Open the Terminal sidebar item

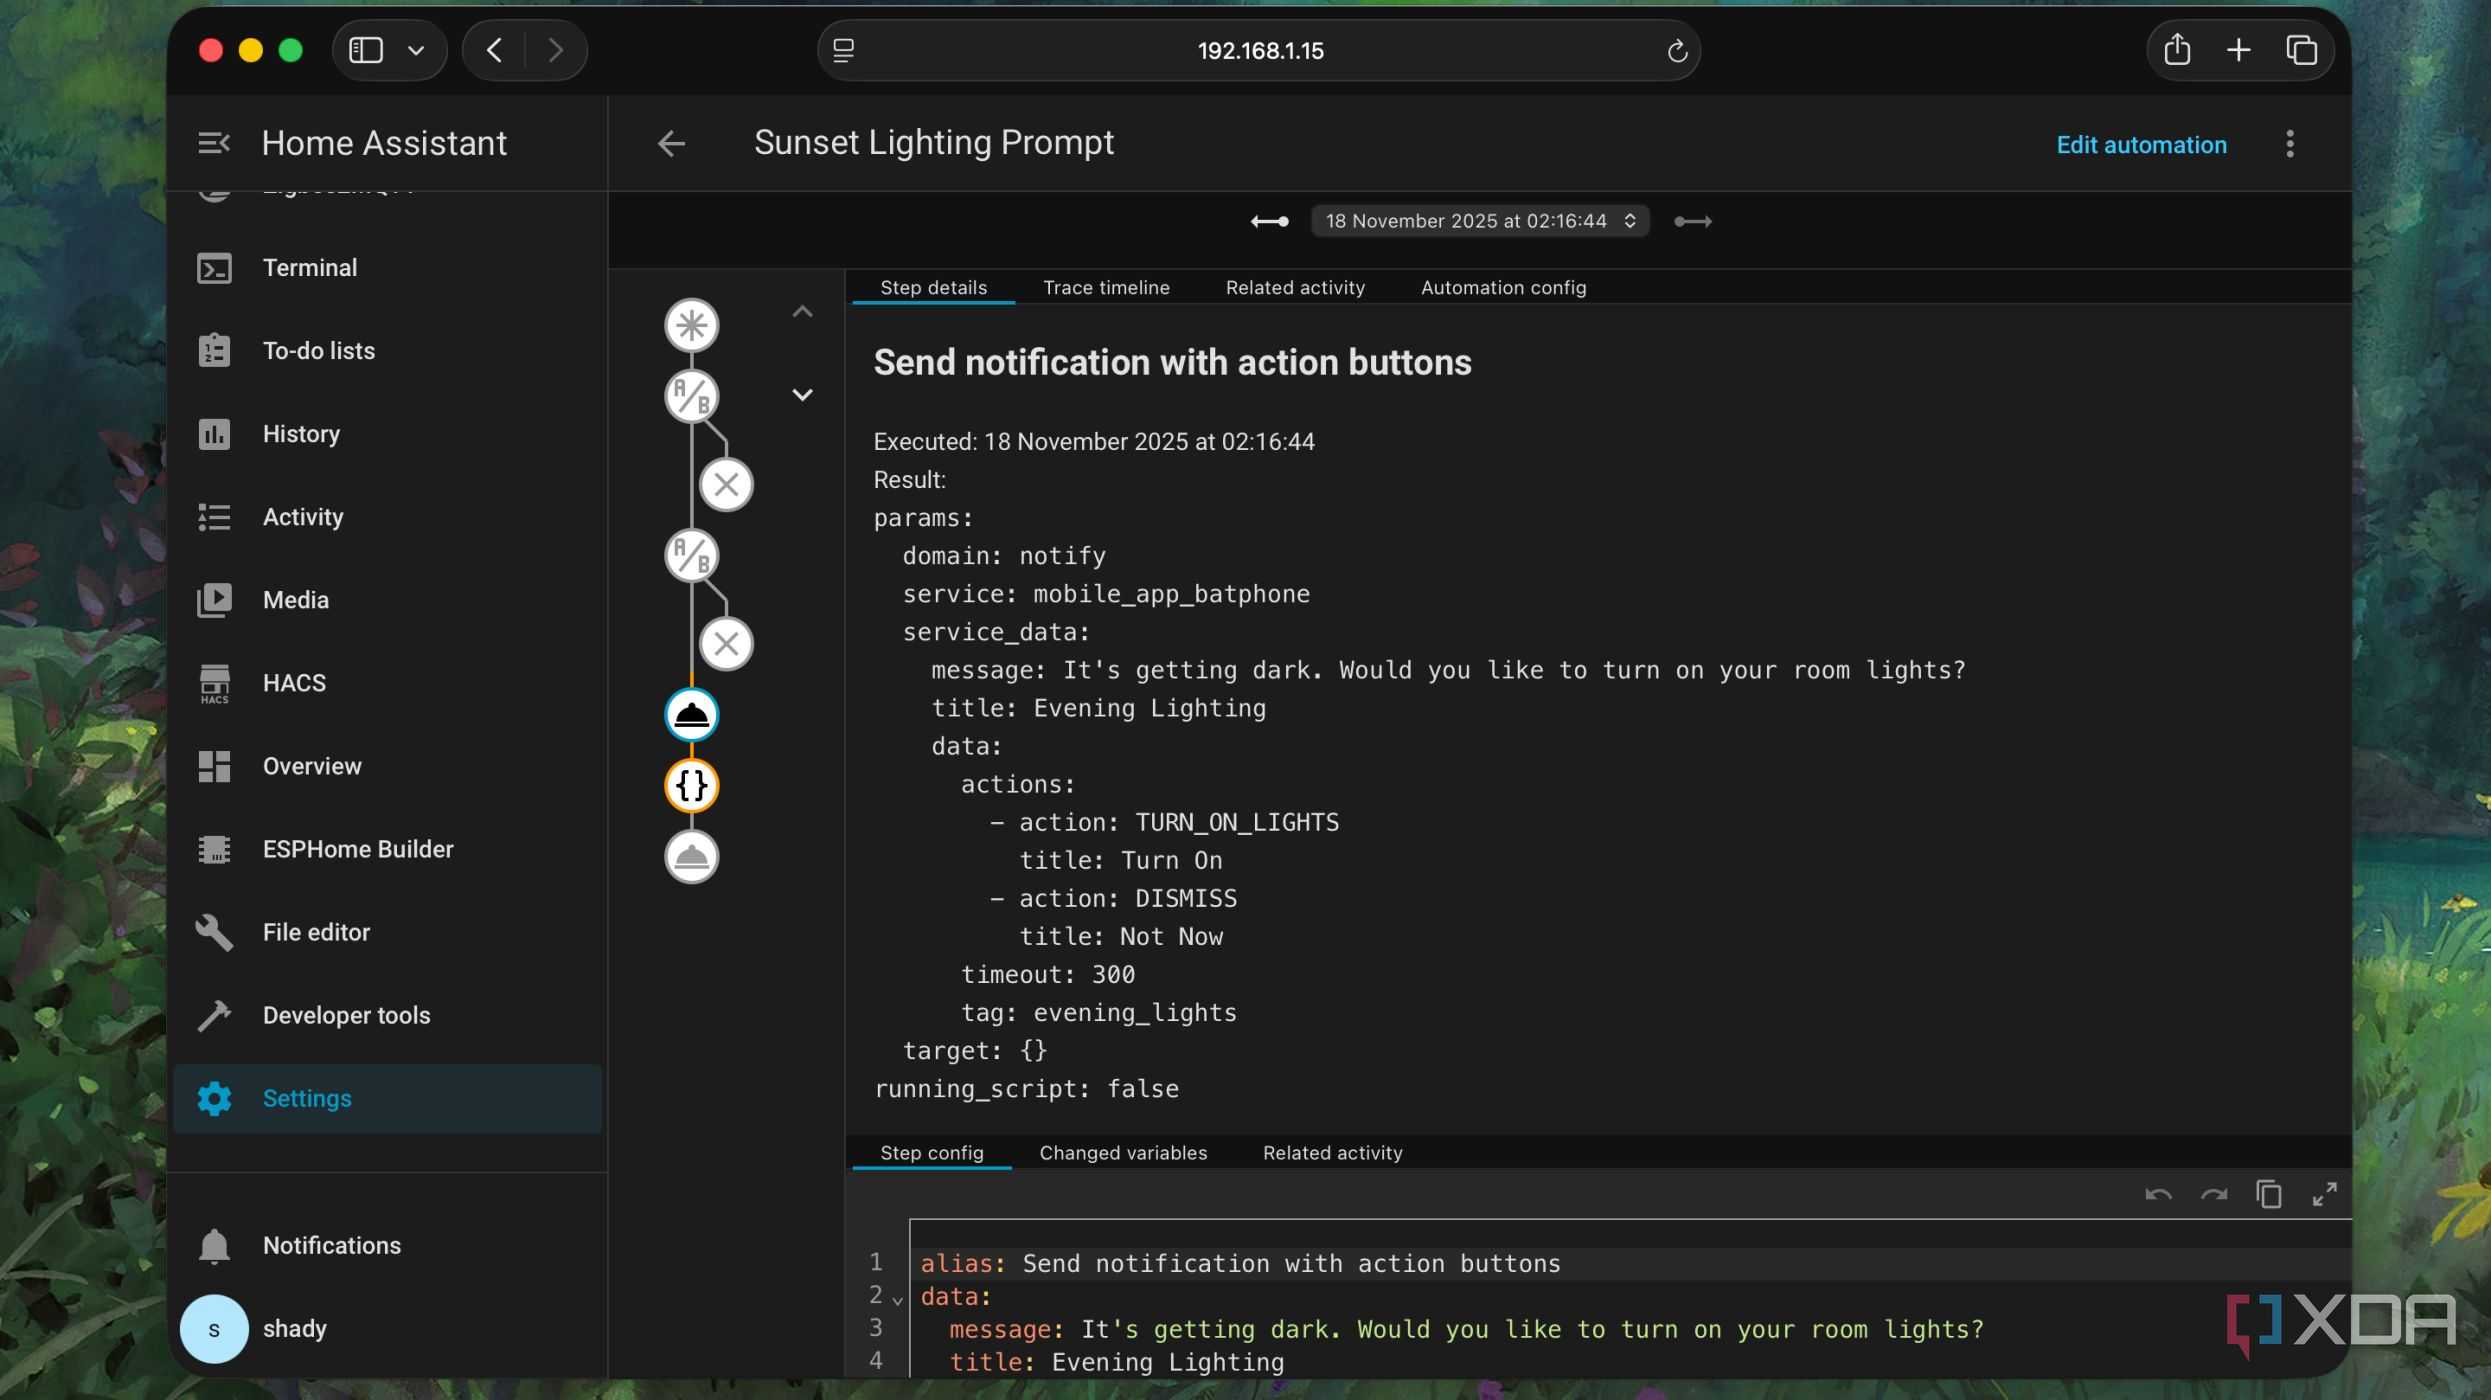coord(387,268)
